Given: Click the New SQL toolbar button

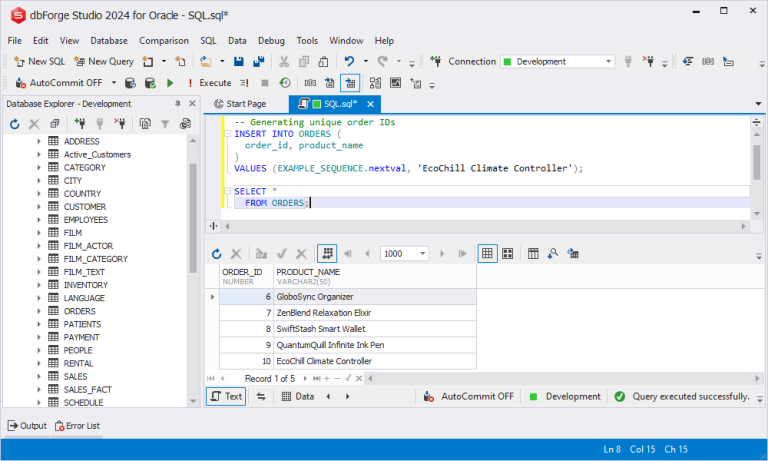Looking at the screenshot, I should pos(39,61).
